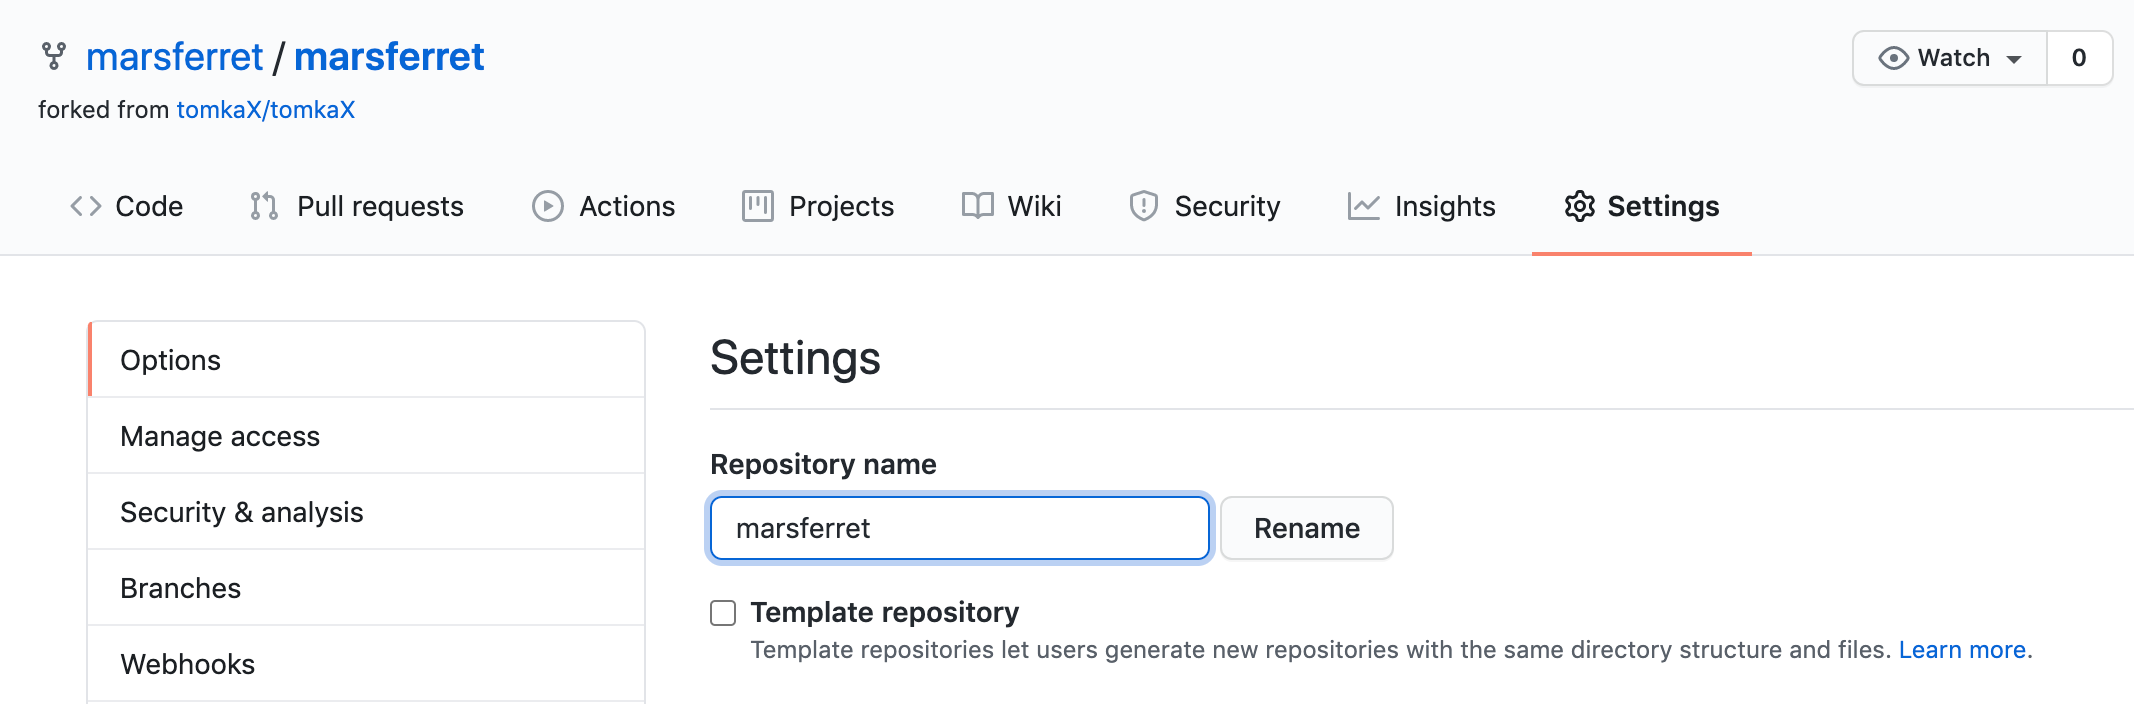Open the Security tab label
This screenshot has height=704, width=2134.
[1227, 206]
